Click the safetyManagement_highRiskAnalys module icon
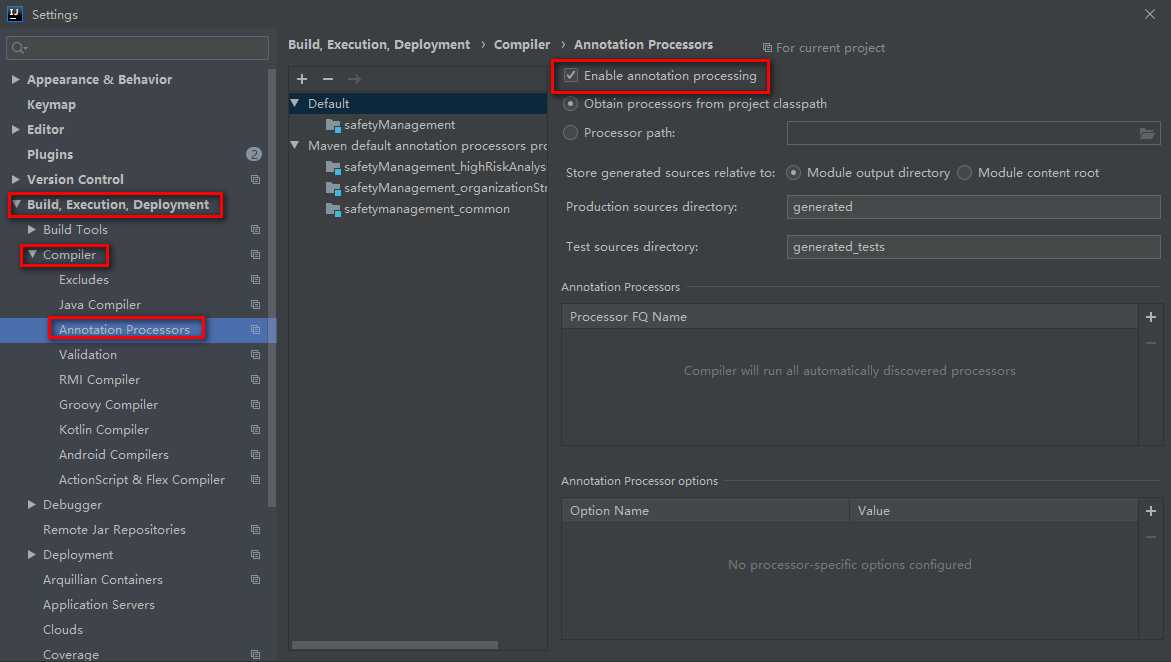Screen dimensions: 1171x662 tap(333, 167)
